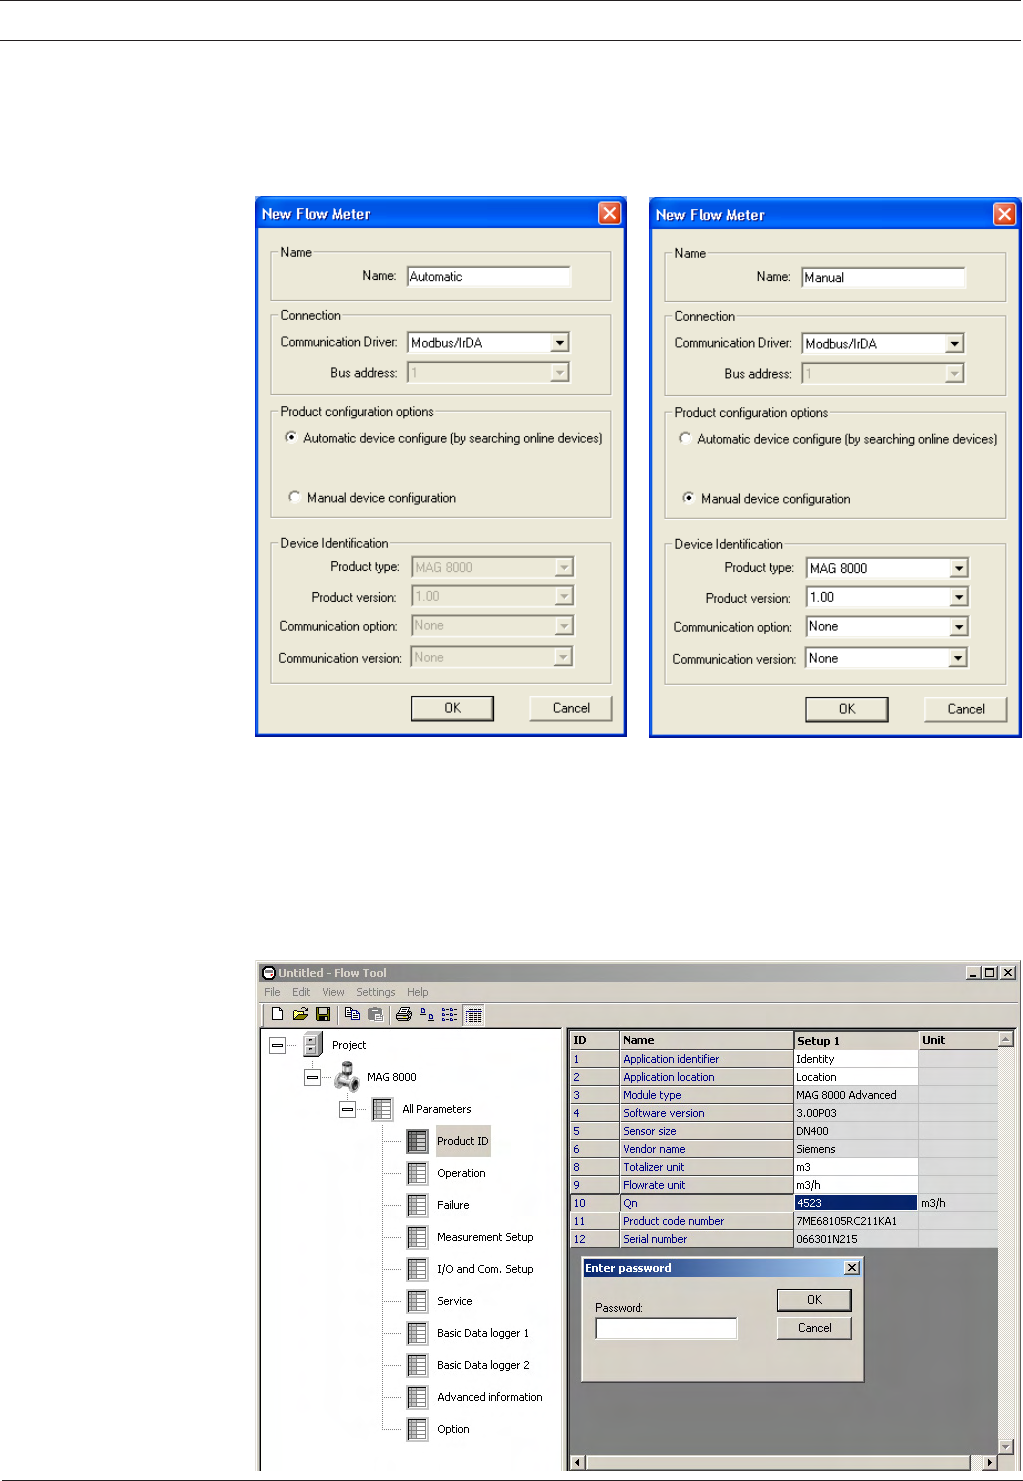This screenshot has width=1023, height=1481.
Task: Click the parameter table scroll down arrow
Action: (x=1006, y=1446)
